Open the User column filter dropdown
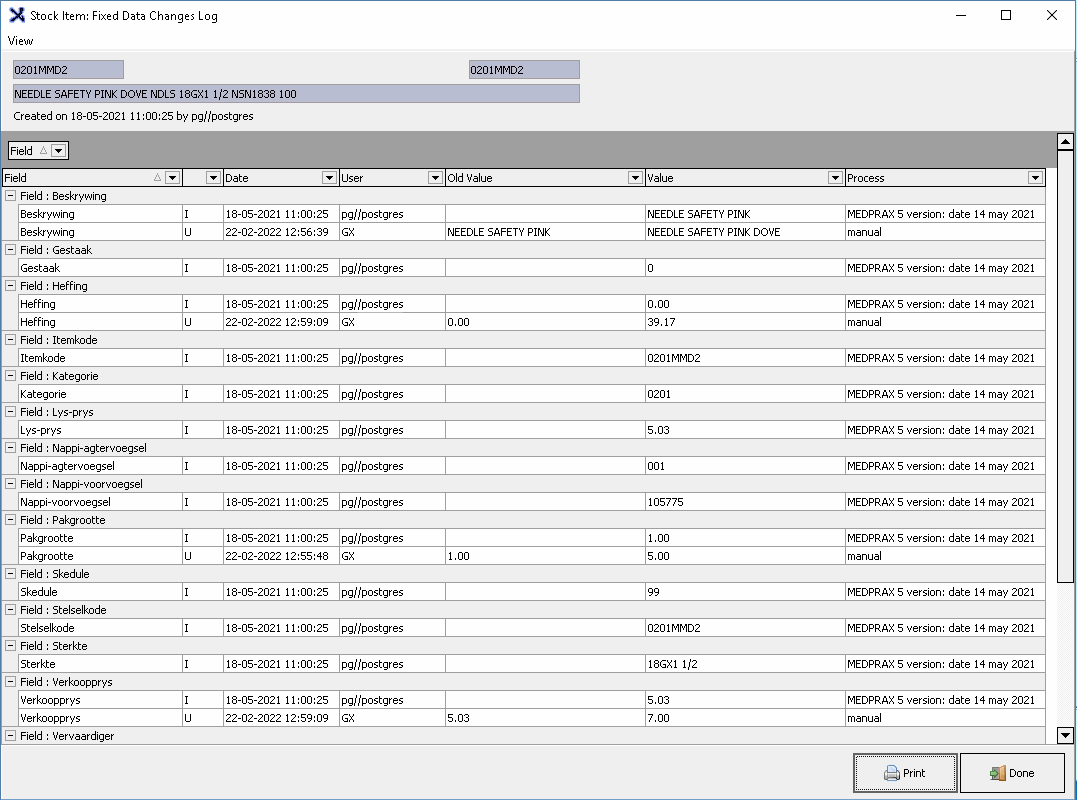The image size is (1077, 800). coord(435,178)
